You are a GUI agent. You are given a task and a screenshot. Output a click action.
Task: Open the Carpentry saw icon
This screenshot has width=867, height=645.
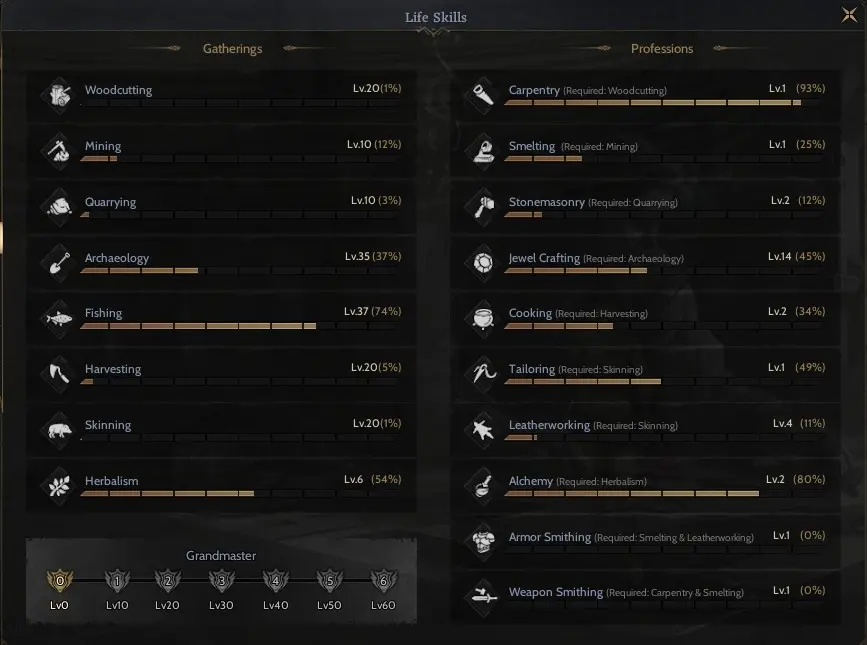(x=483, y=95)
